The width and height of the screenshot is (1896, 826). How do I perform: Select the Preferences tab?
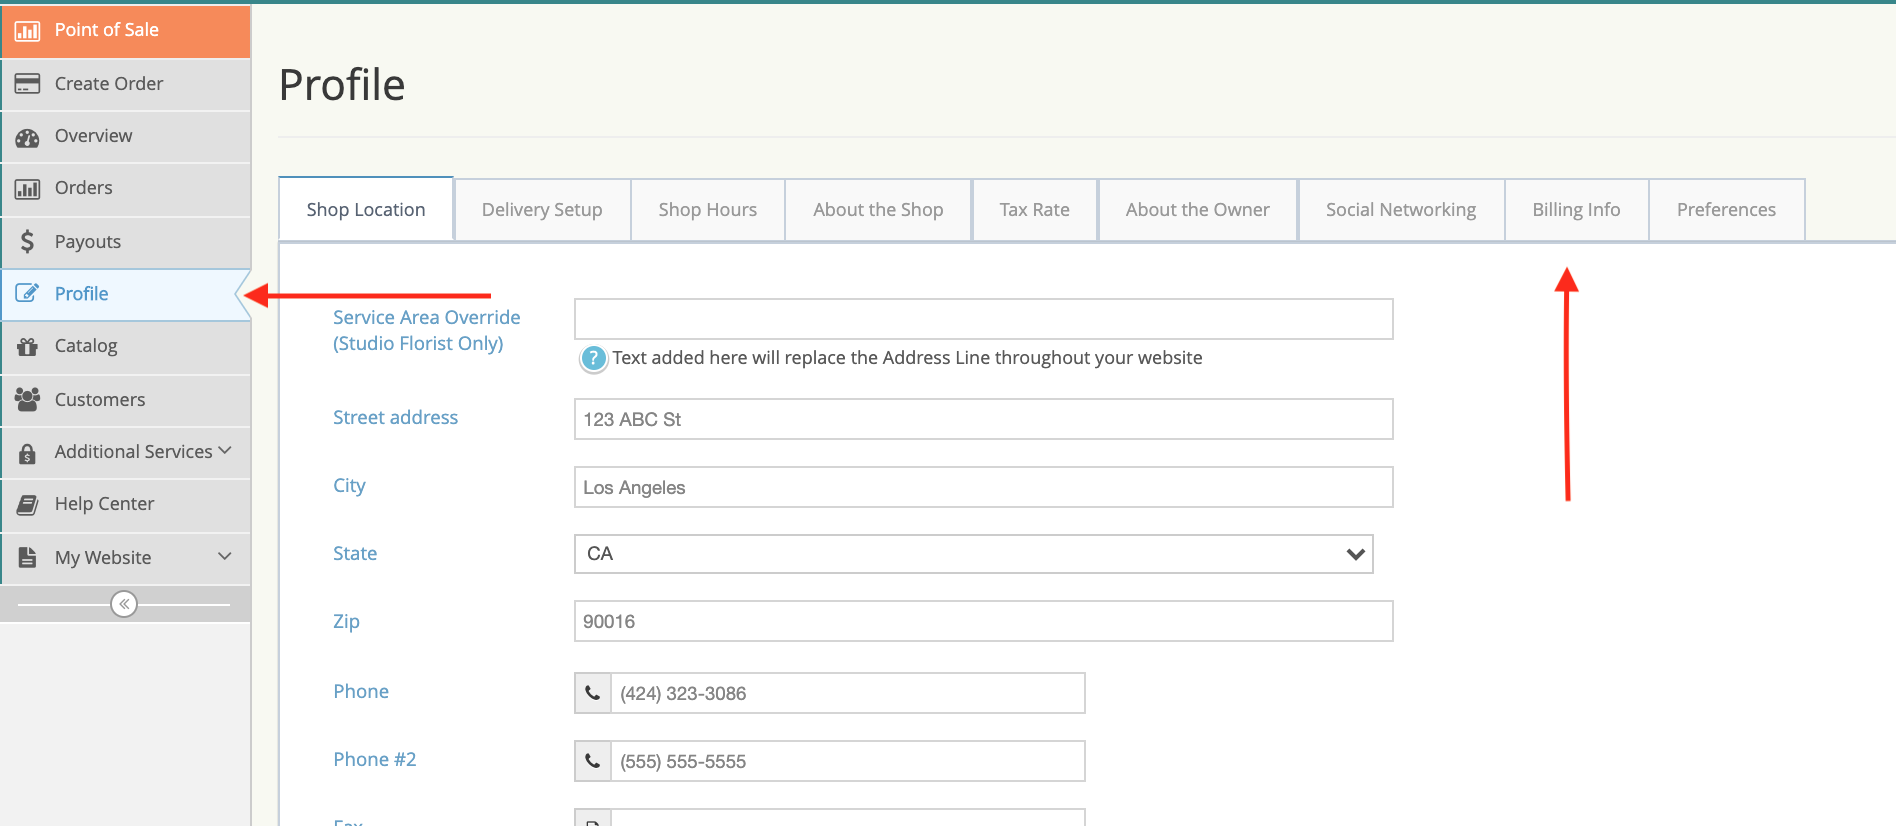coord(1727,210)
